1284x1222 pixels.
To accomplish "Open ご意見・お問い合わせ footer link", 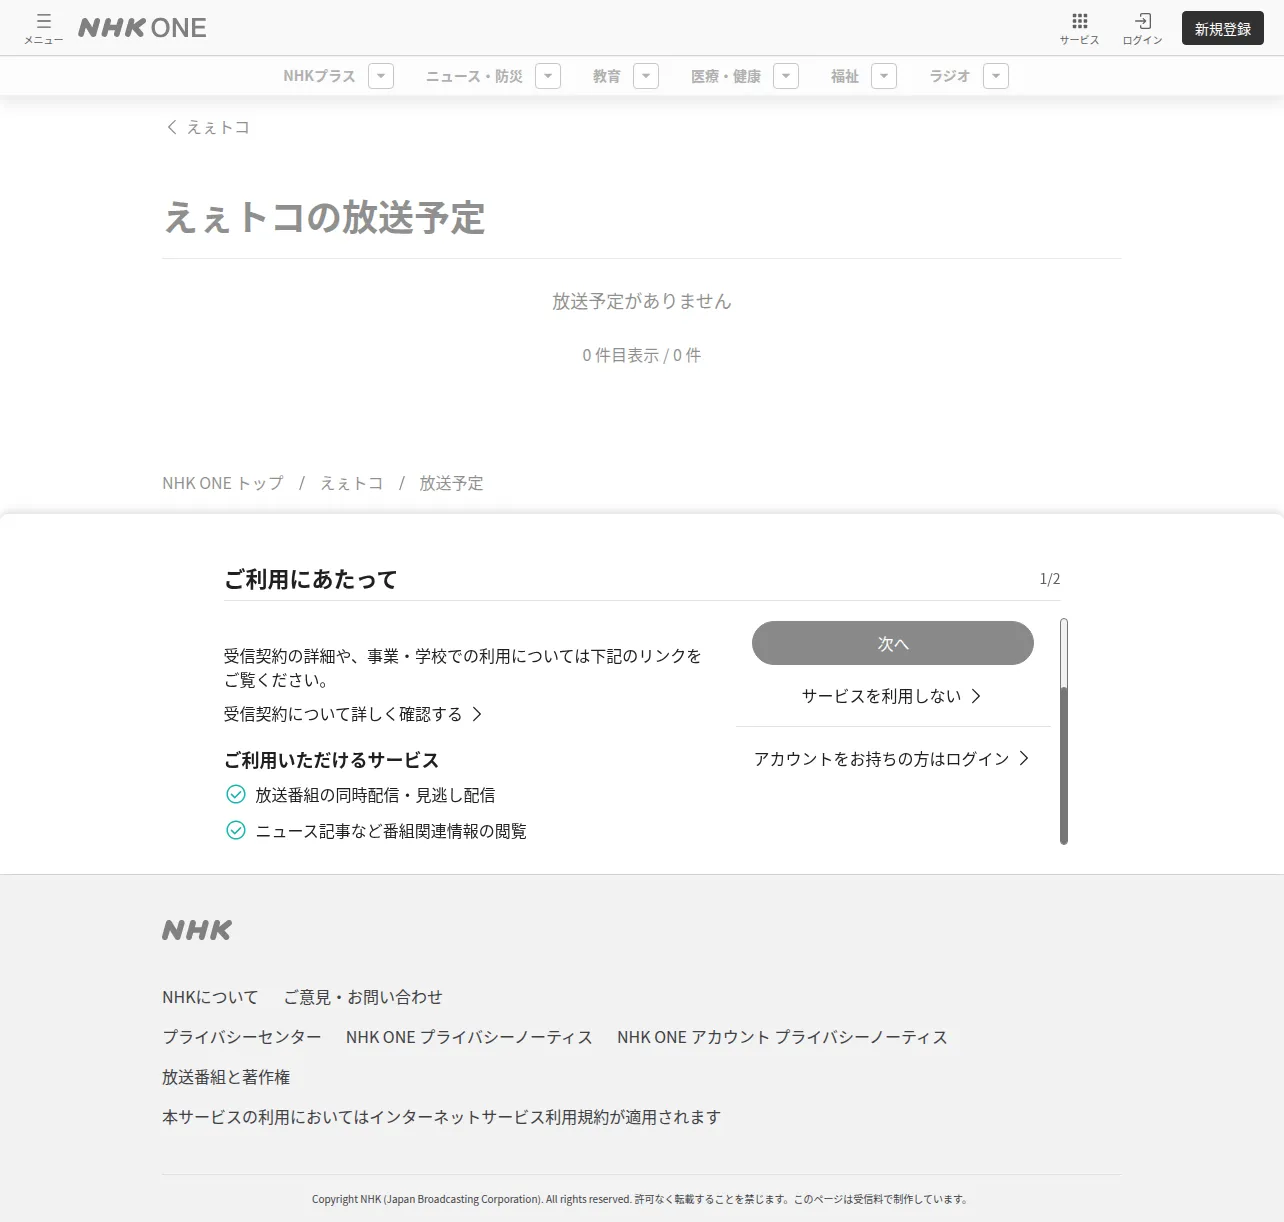I will (363, 997).
